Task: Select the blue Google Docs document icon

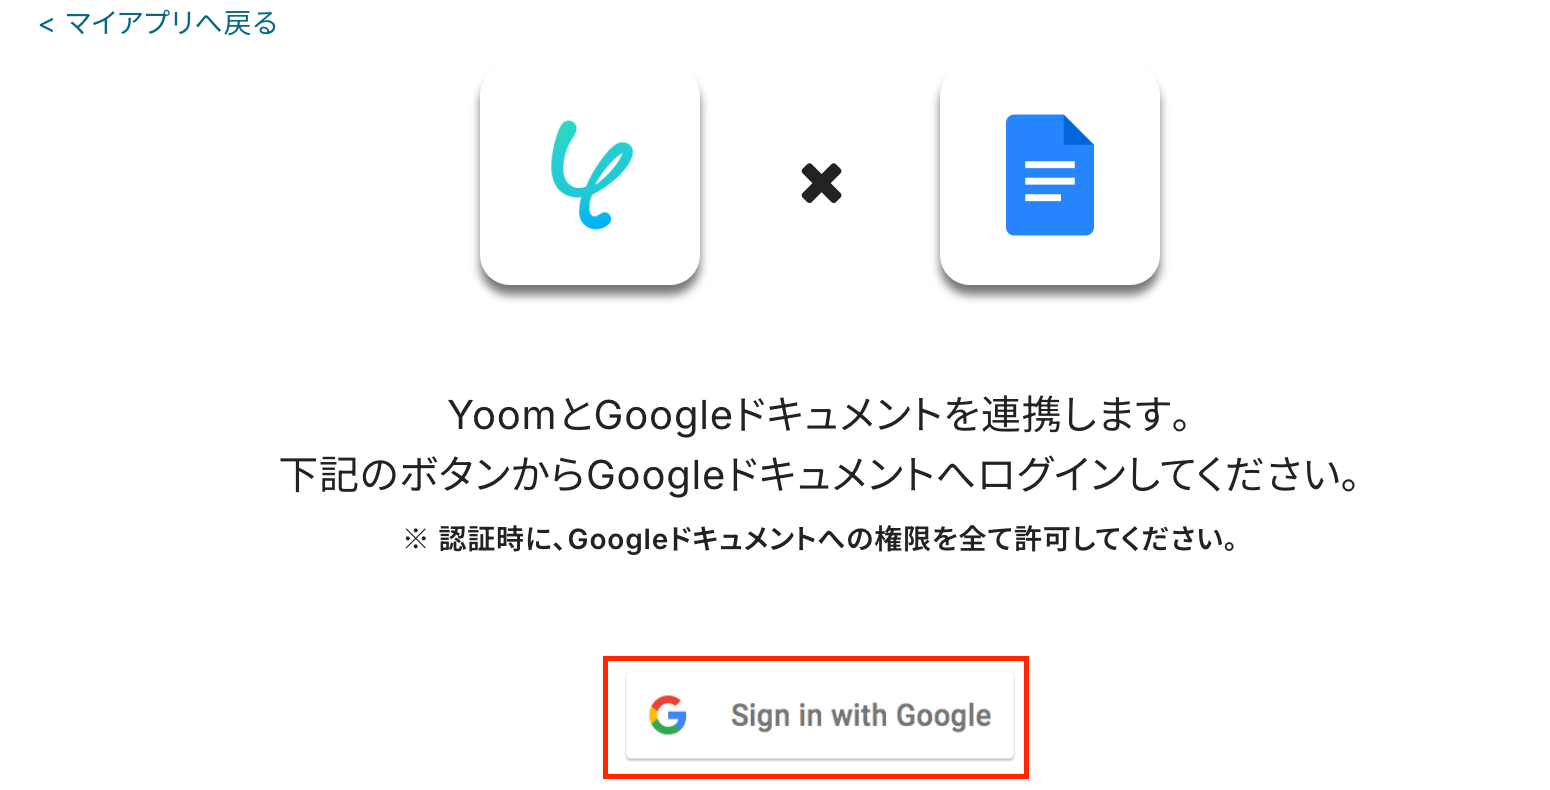Action: pyautogui.click(x=1049, y=175)
